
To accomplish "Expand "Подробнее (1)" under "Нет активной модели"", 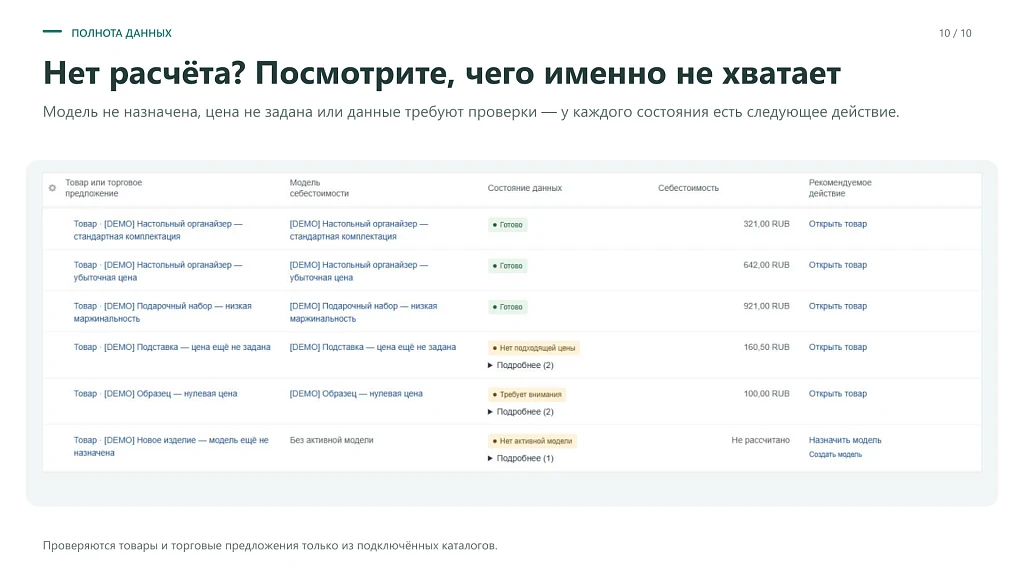I will [520, 458].
